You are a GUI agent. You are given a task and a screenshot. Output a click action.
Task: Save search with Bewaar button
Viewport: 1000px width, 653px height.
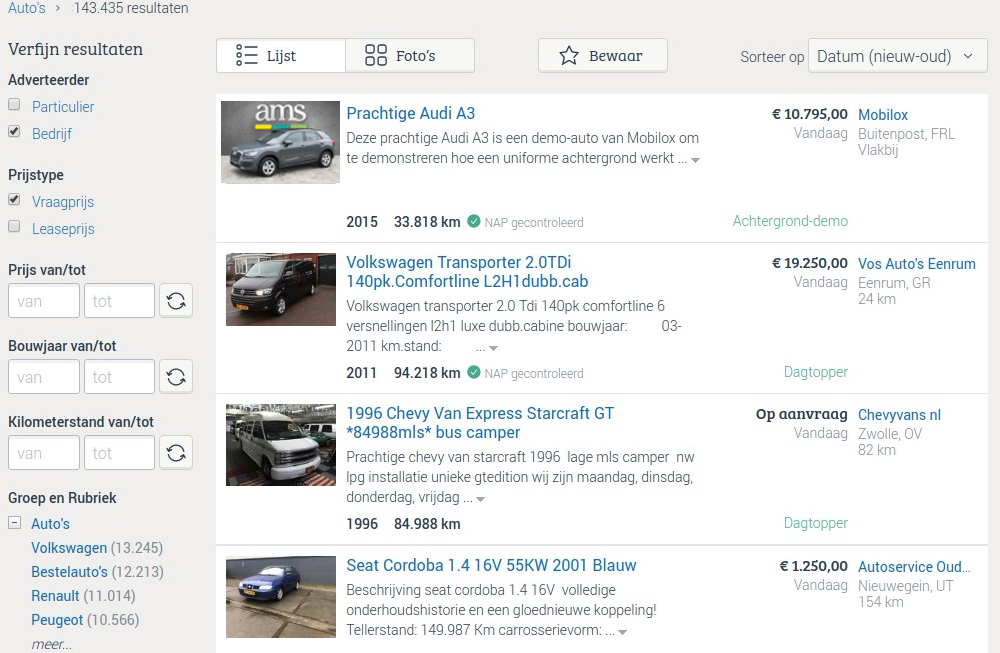click(603, 55)
